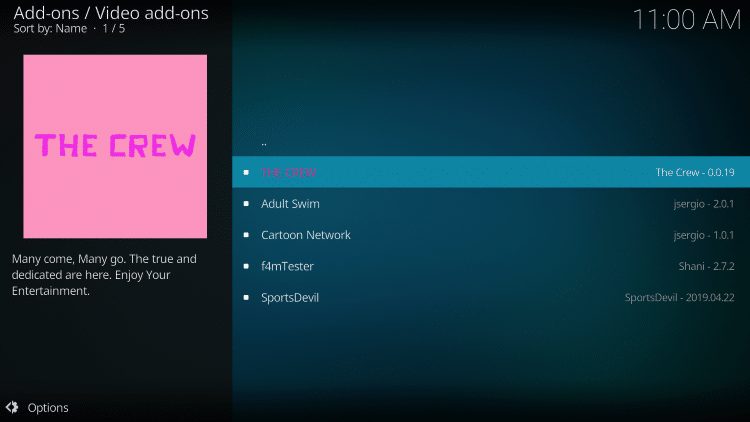Click jsergio - 2.0.1 version text
Viewport: 750px width, 422px height.
704,204
